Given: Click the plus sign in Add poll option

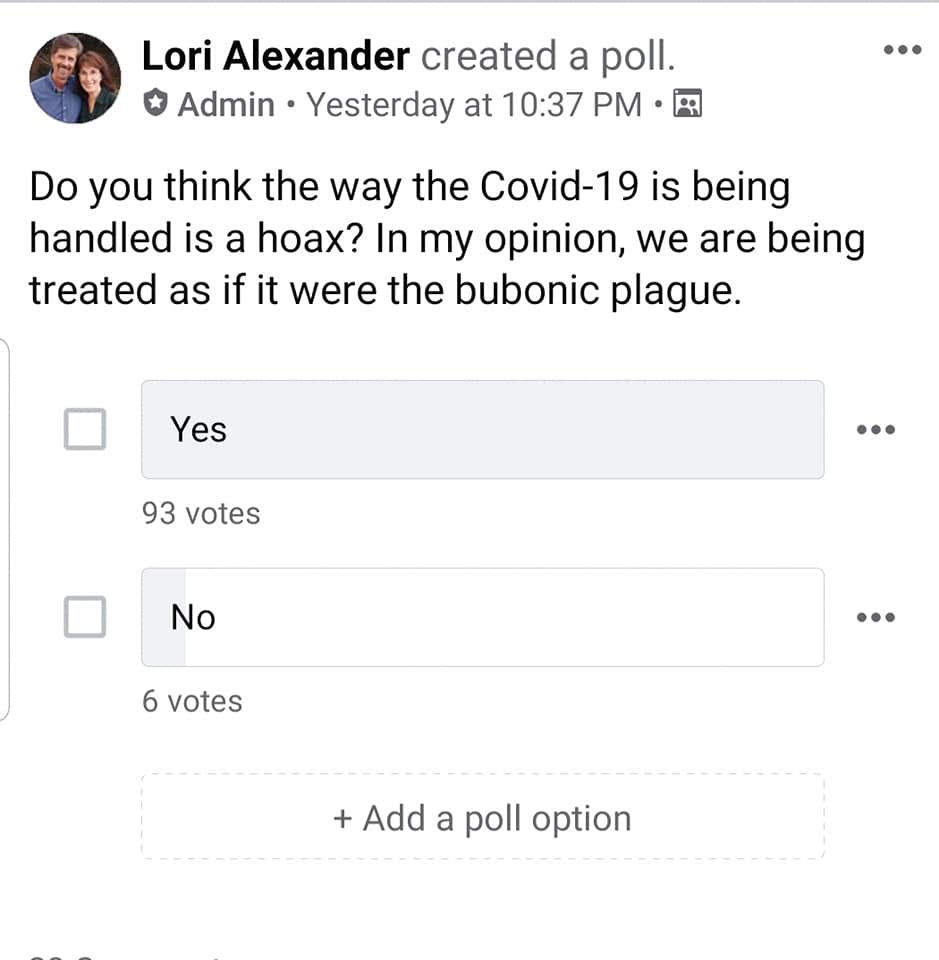Looking at the screenshot, I should pos(343,819).
